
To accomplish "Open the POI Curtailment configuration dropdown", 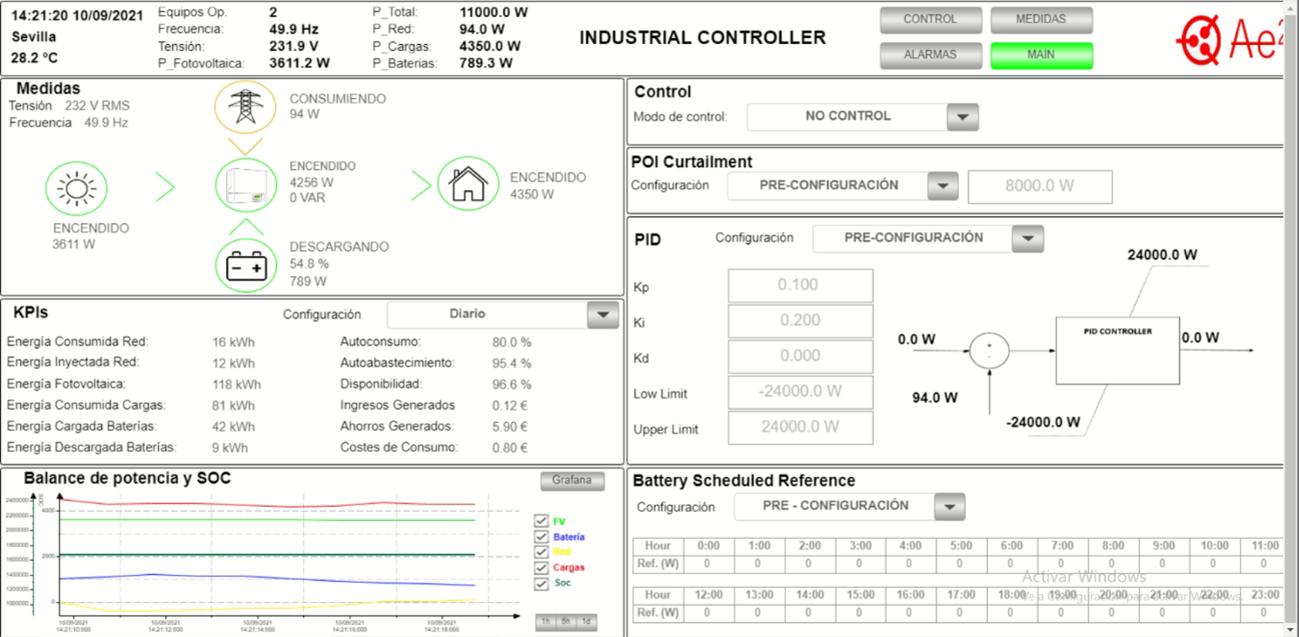I will click(942, 186).
